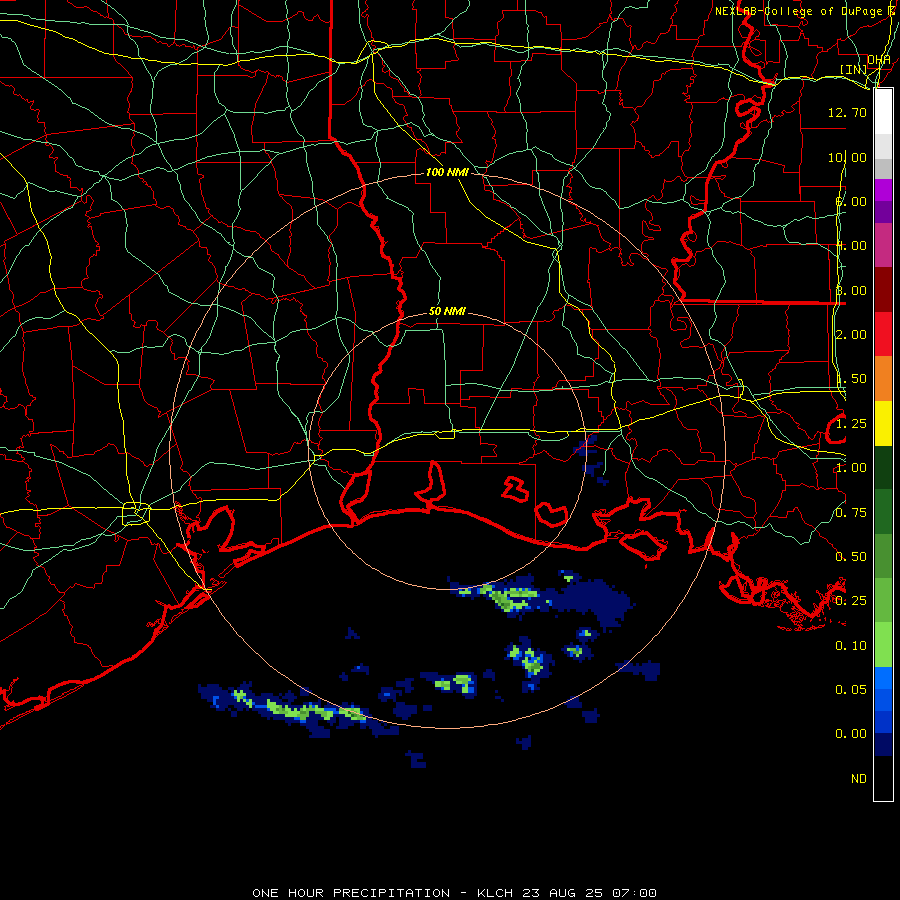Click the OHA product label above legend
This screenshot has height=900, width=900.
tap(878, 59)
